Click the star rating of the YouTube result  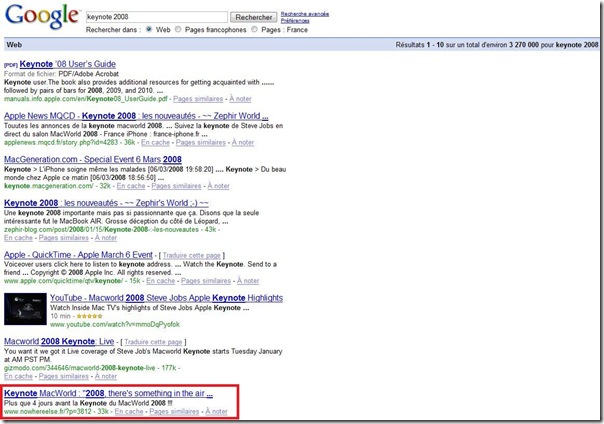point(89,316)
